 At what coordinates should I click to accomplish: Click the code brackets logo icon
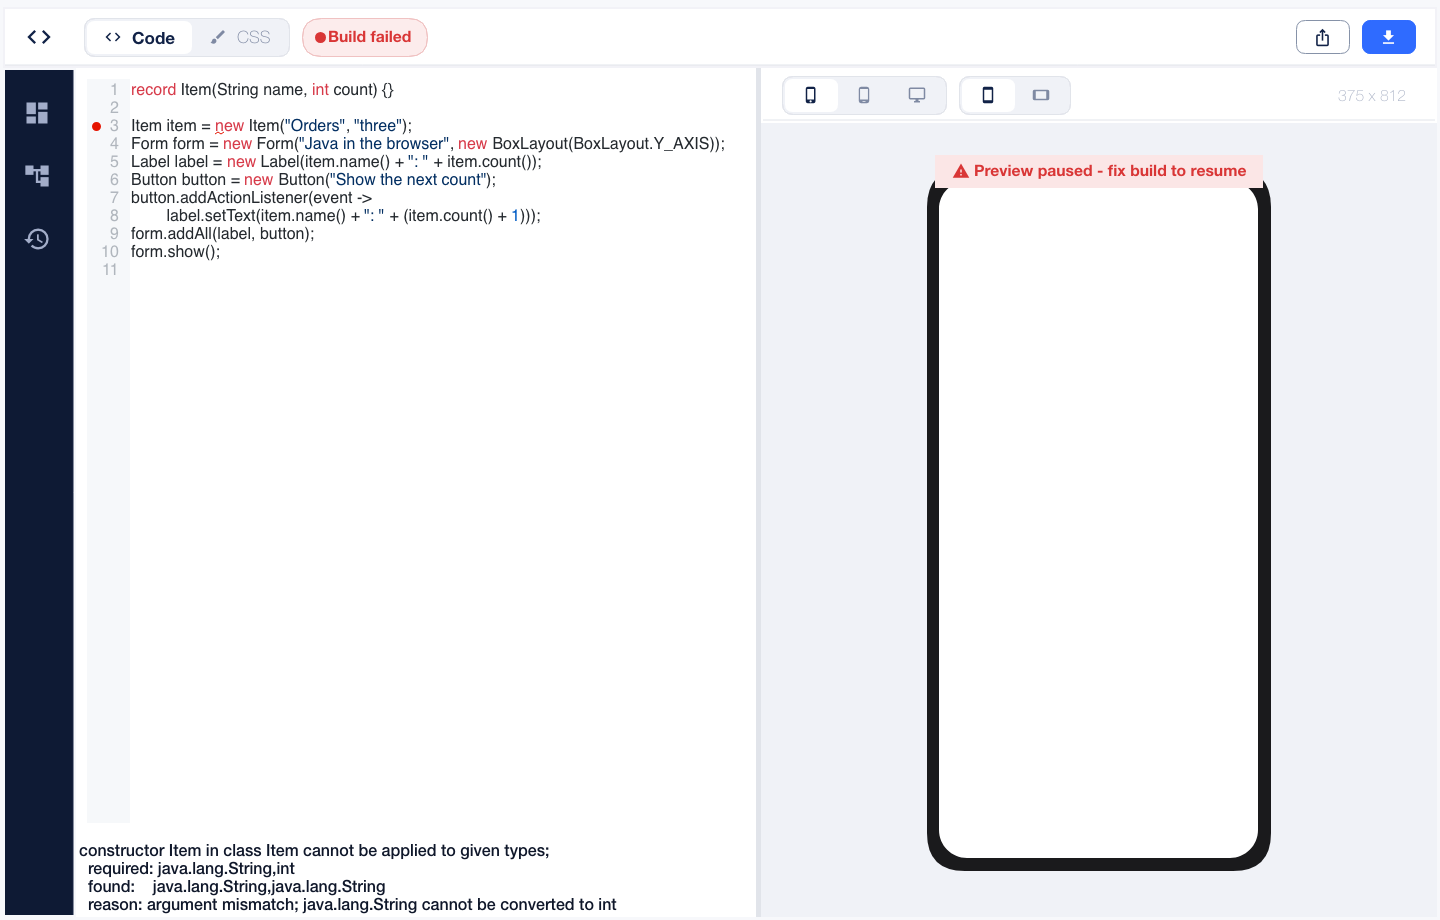[x=39, y=37]
